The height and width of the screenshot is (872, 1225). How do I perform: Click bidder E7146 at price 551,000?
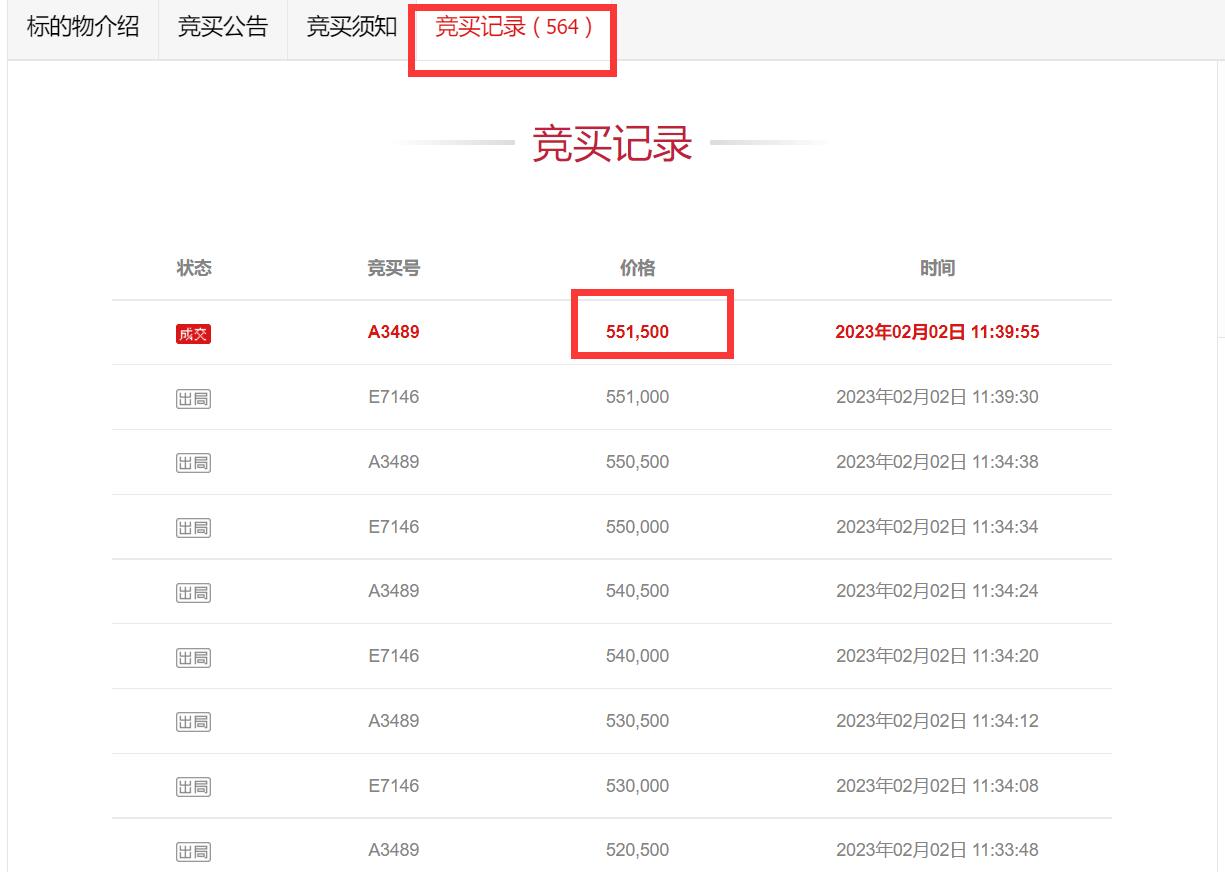[x=394, y=397]
